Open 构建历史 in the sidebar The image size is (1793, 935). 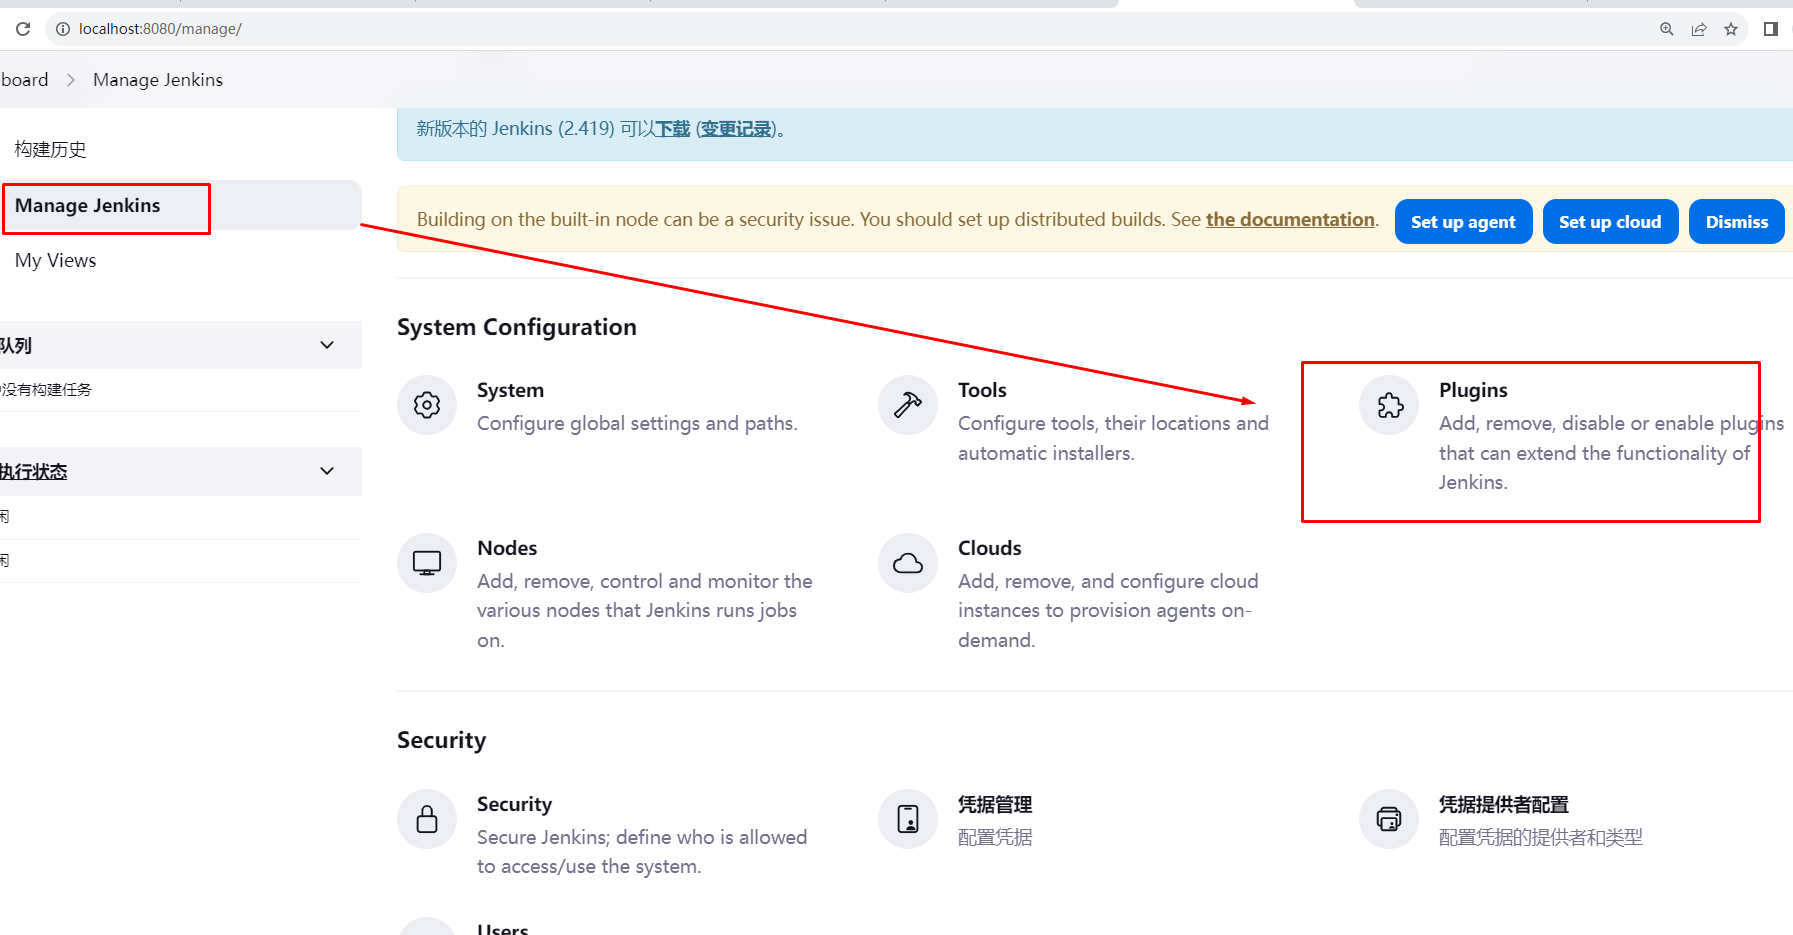(50, 150)
